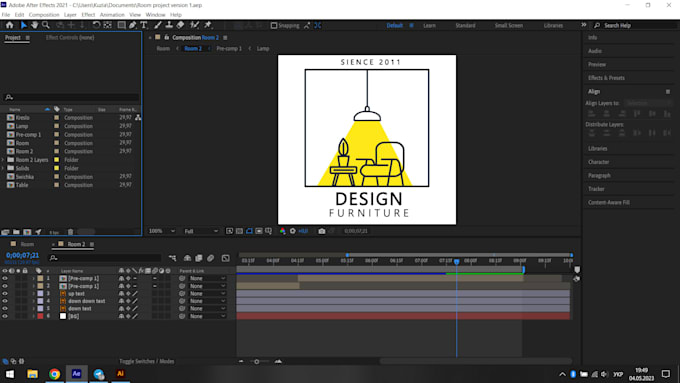Screen dimensions: 680x383
Task: Hide layer 2 Pre-comp 1 with eye toggle
Action: point(5,286)
